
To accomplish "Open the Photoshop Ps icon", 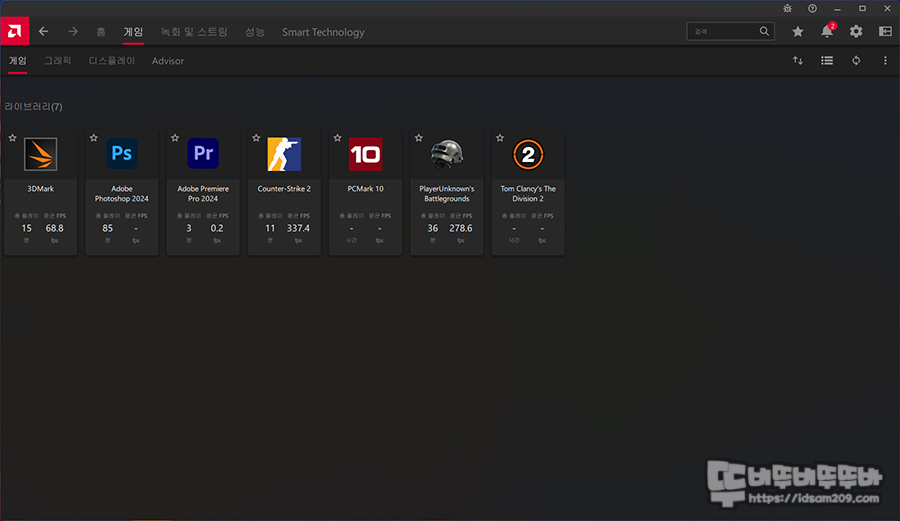I will click(122, 153).
